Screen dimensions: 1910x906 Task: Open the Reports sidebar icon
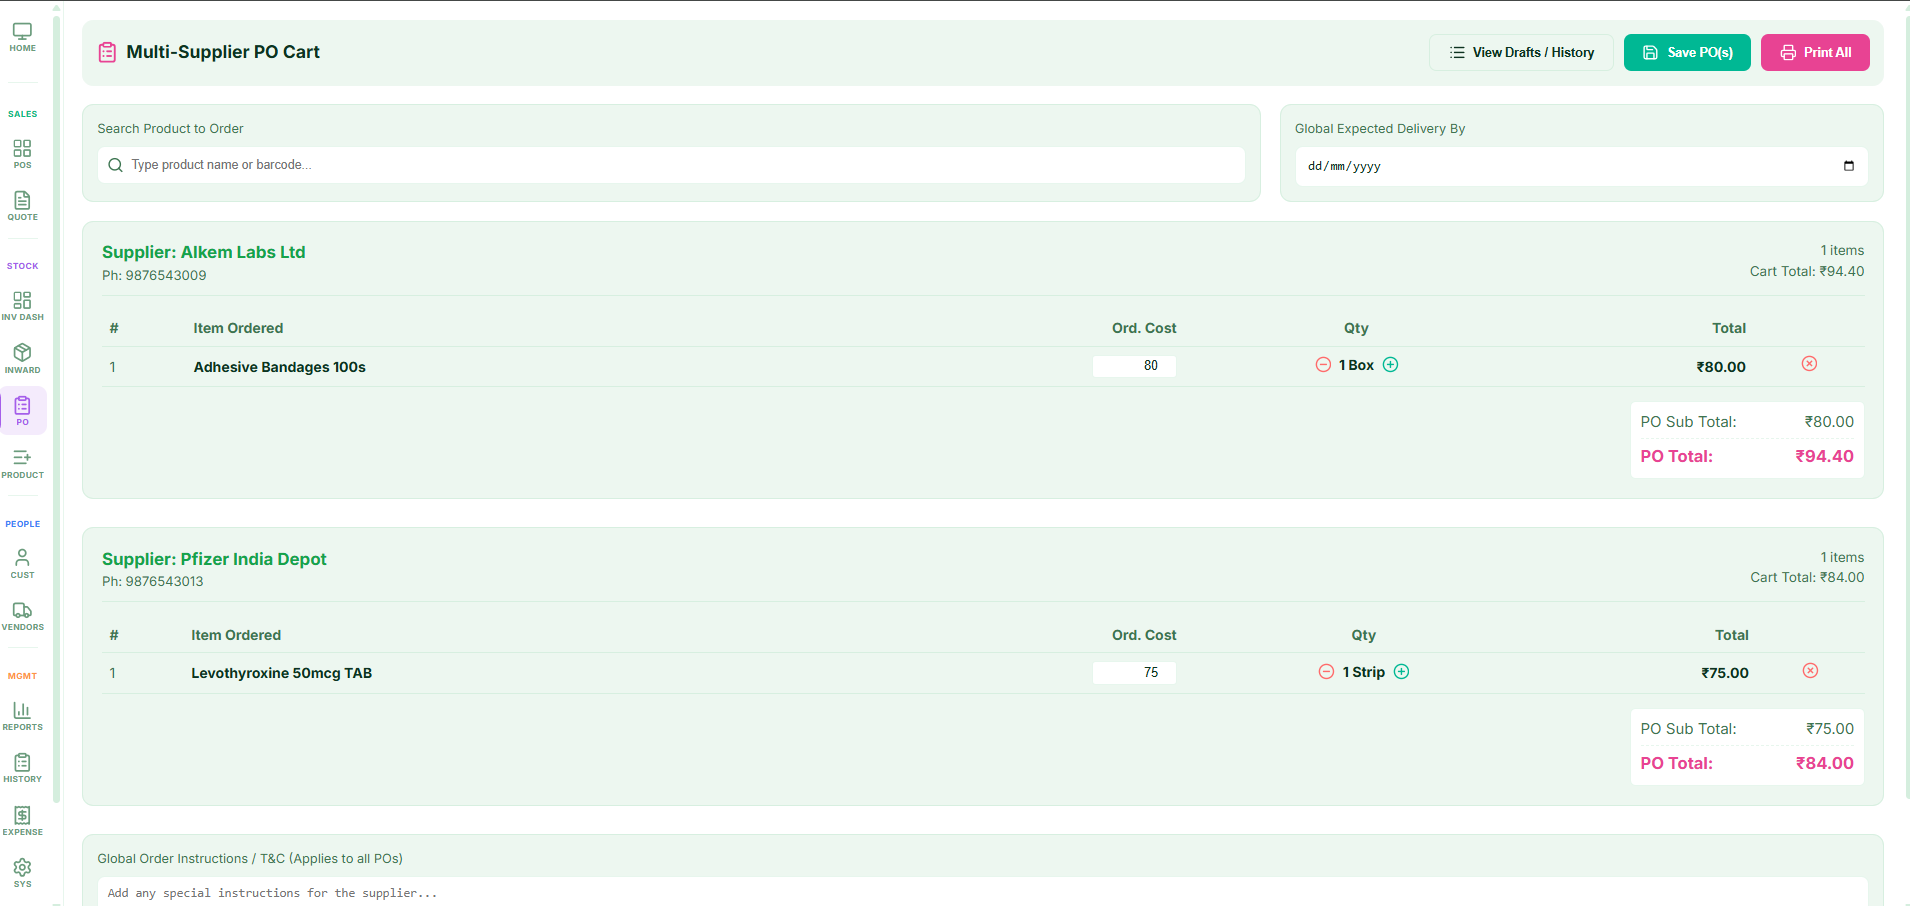(x=22, y=716)
